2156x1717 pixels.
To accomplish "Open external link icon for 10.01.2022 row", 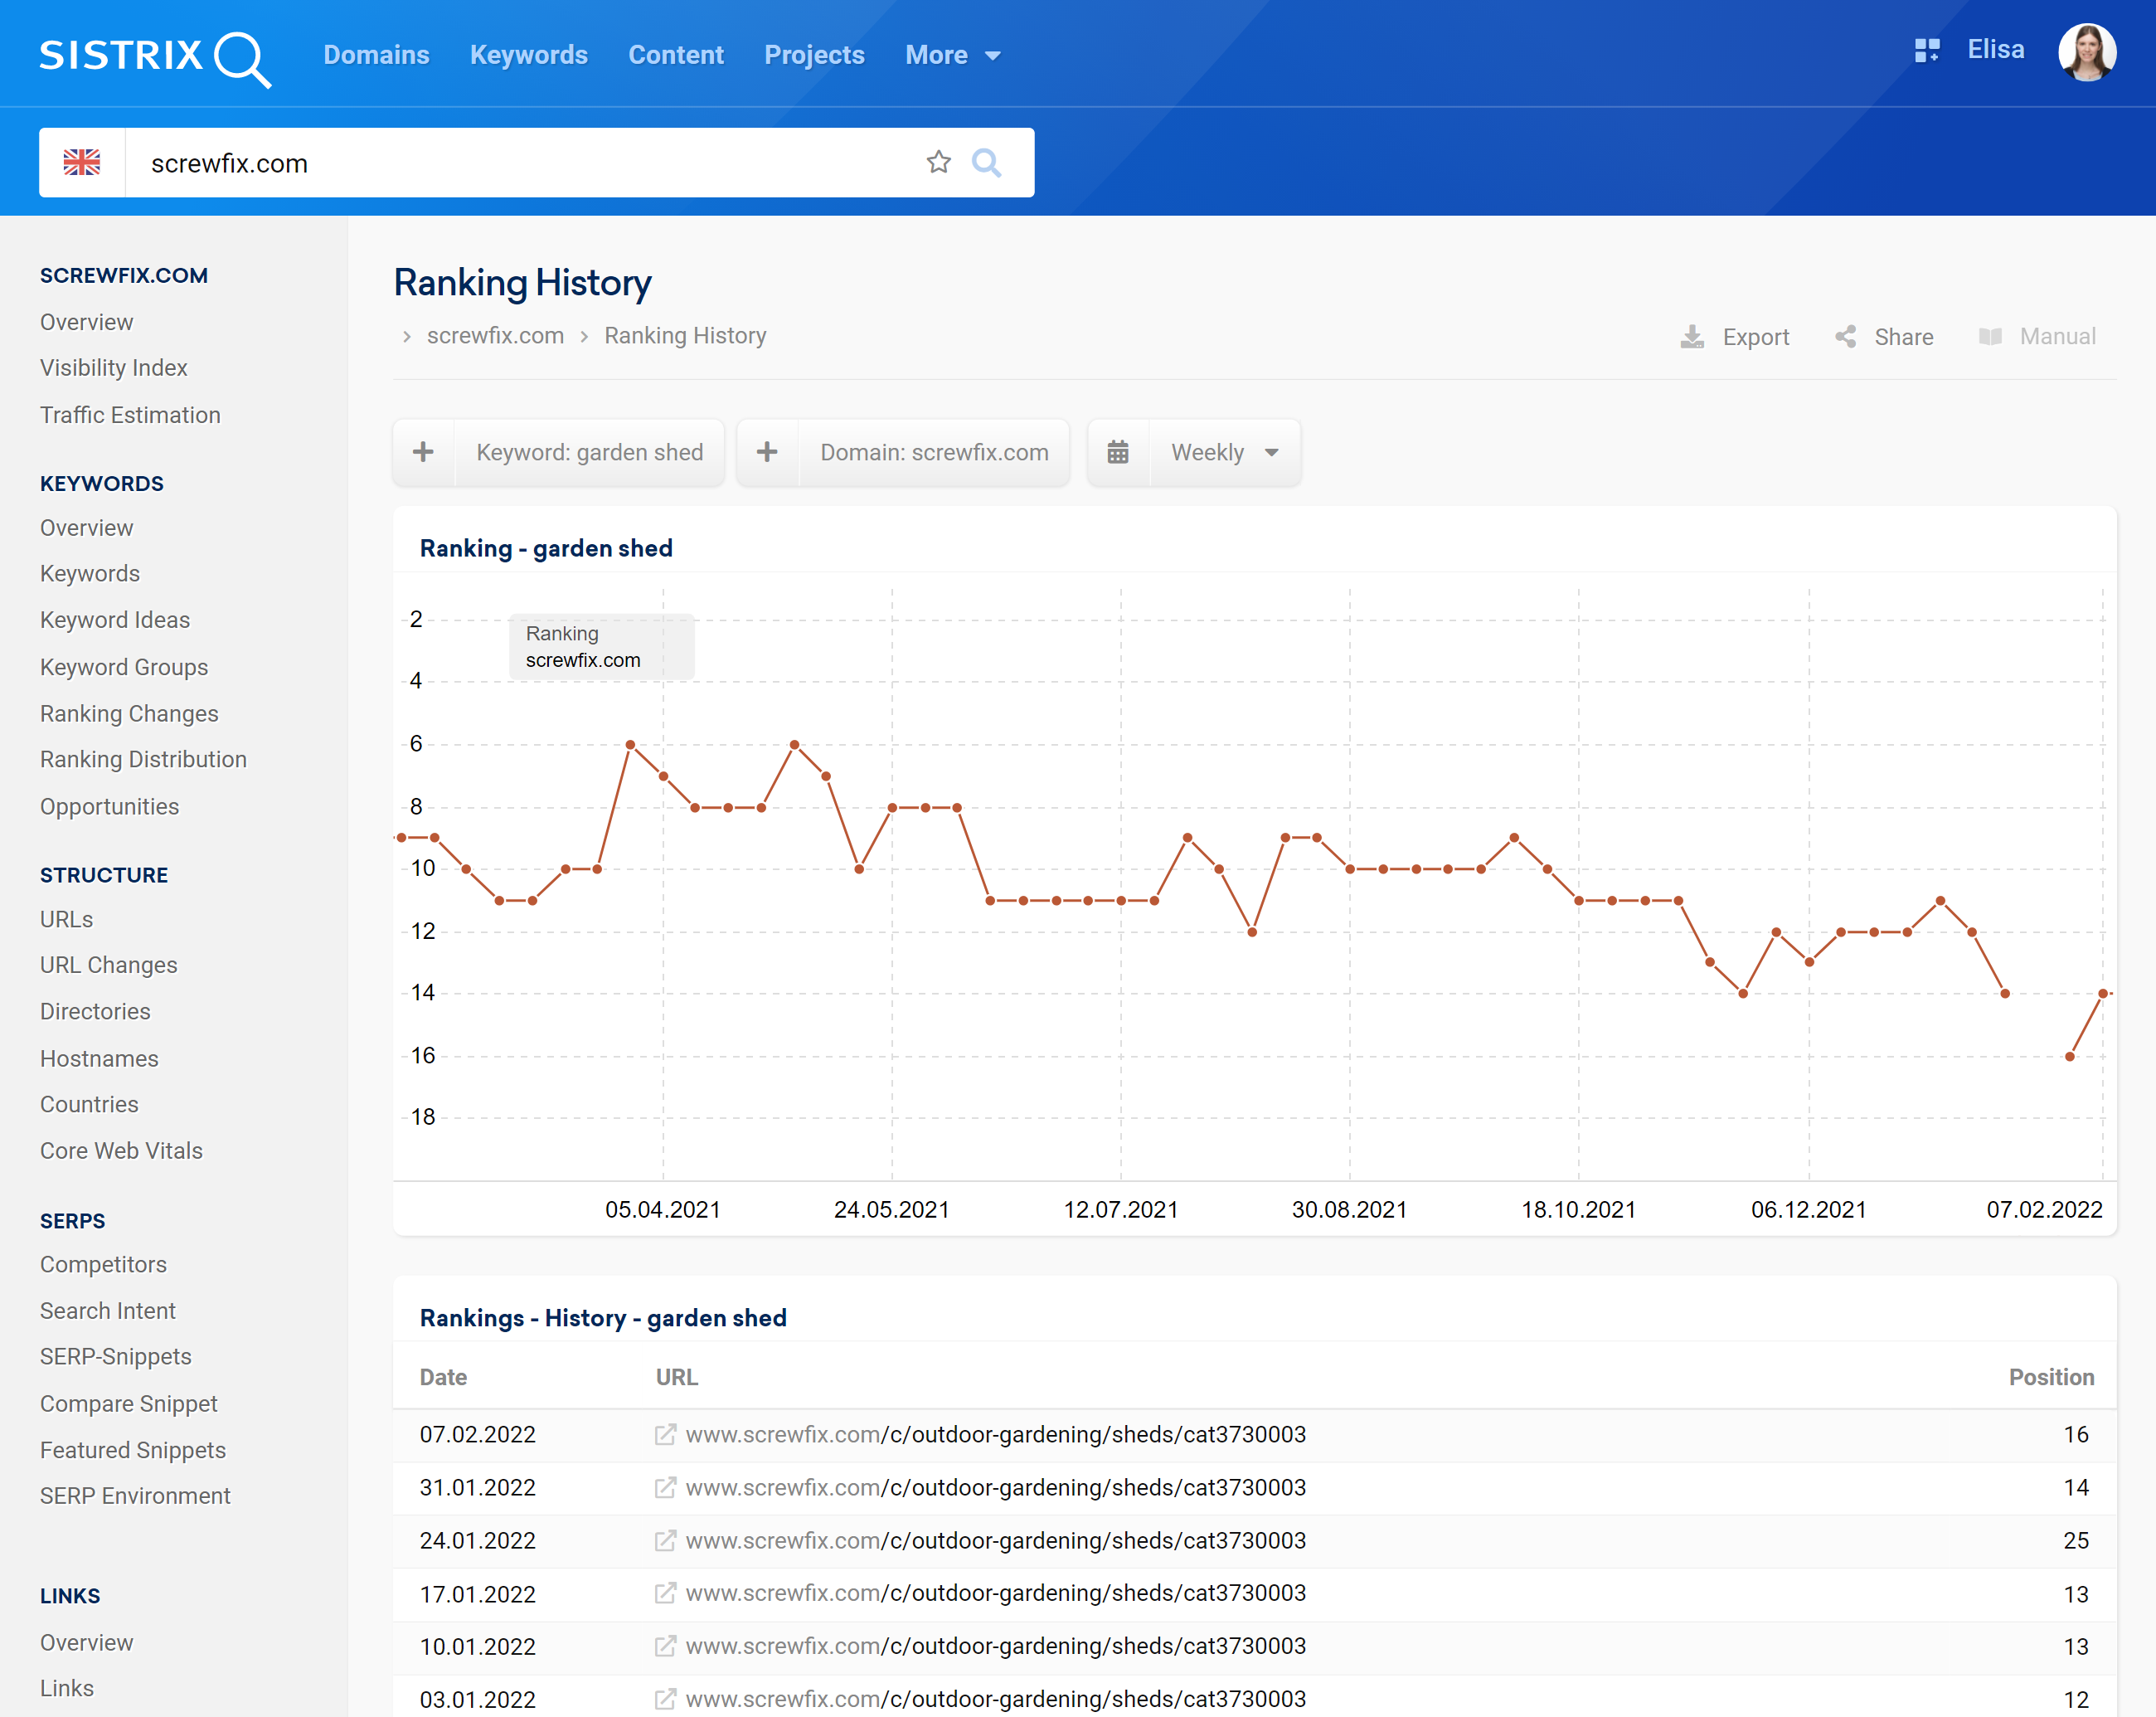I will pos(665,1646).
